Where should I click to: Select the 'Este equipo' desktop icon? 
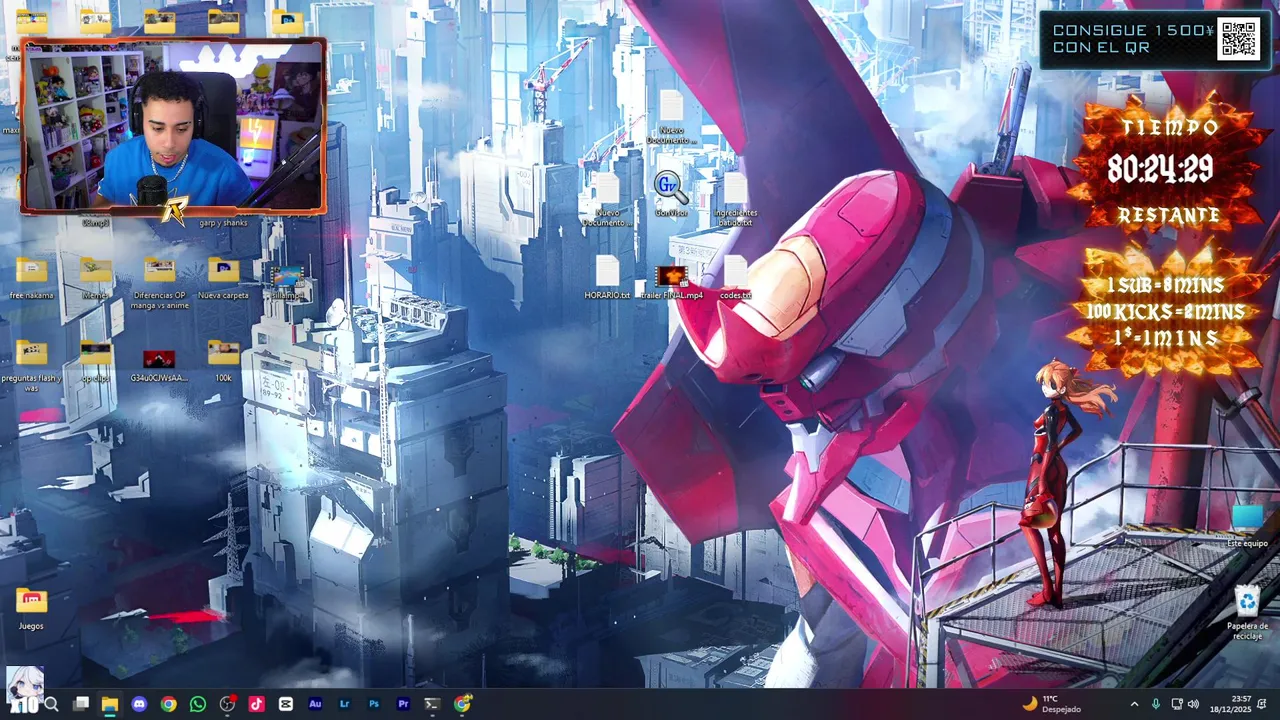point(1247,524)
